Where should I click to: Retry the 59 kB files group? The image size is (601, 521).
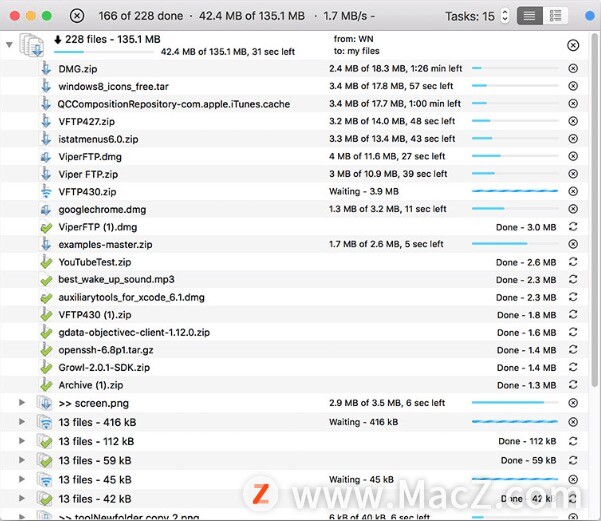[x=573, y=460]
